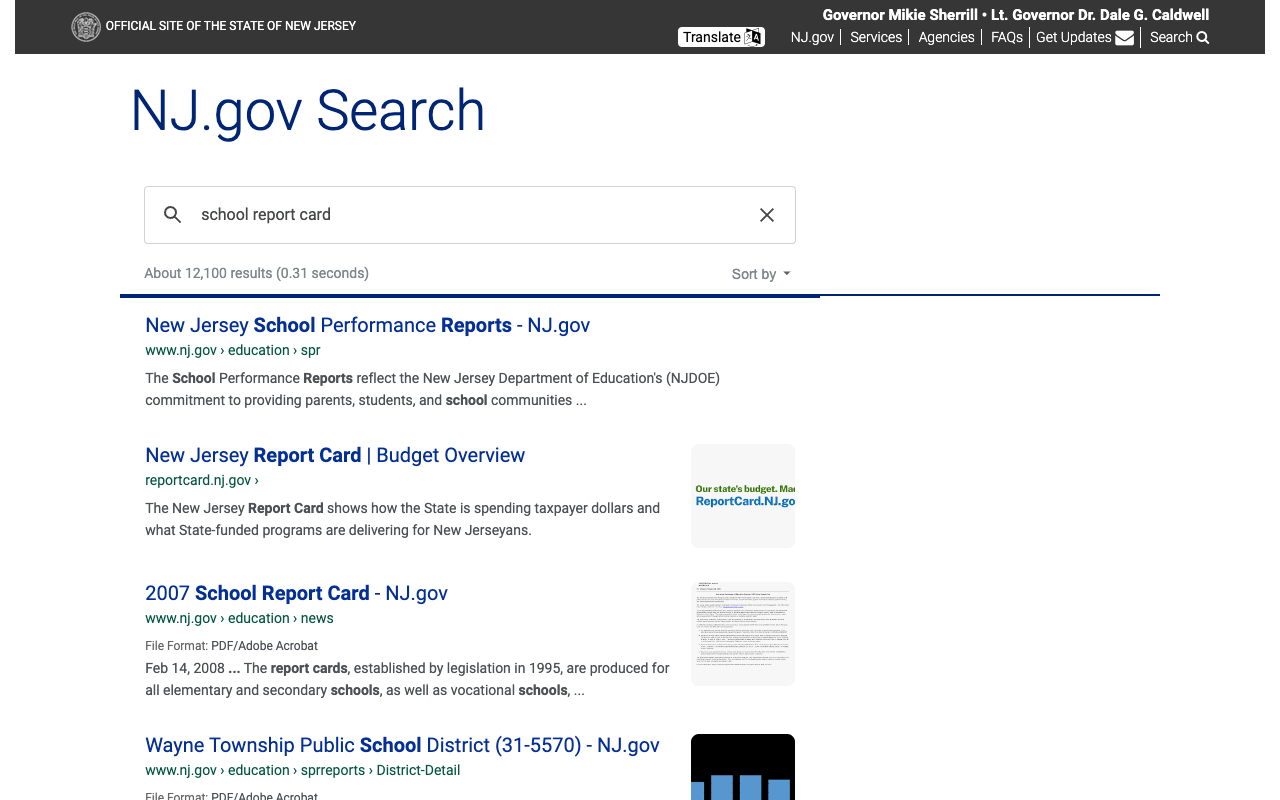Open the FAQs header link
The width and height of the screenshot is (1280, 800).
[1007, 37]
